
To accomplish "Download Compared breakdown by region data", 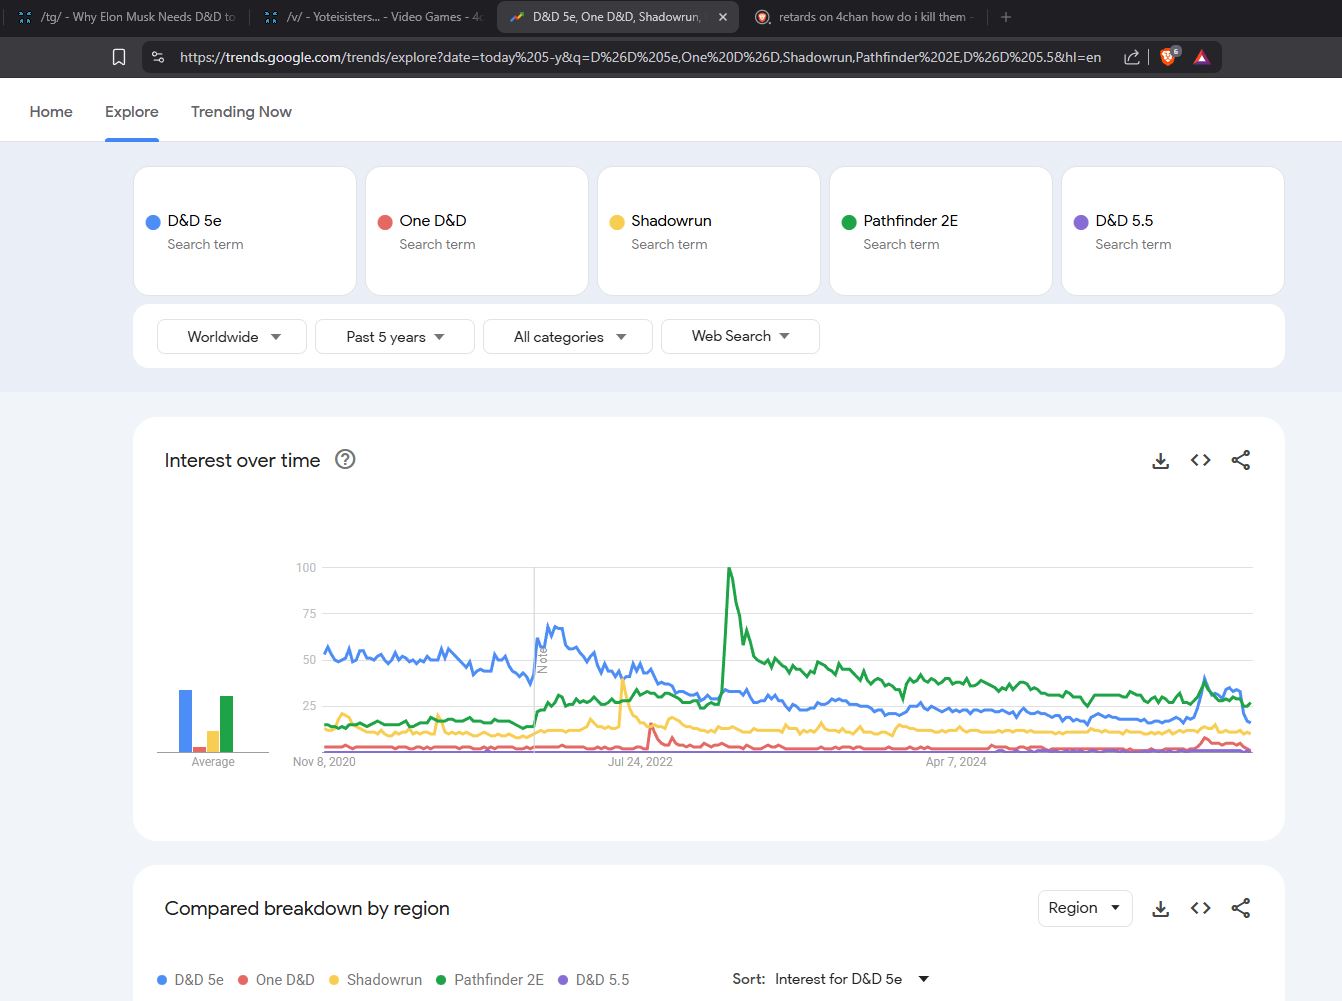I will pyautogui.click(x=1160, y=909).
